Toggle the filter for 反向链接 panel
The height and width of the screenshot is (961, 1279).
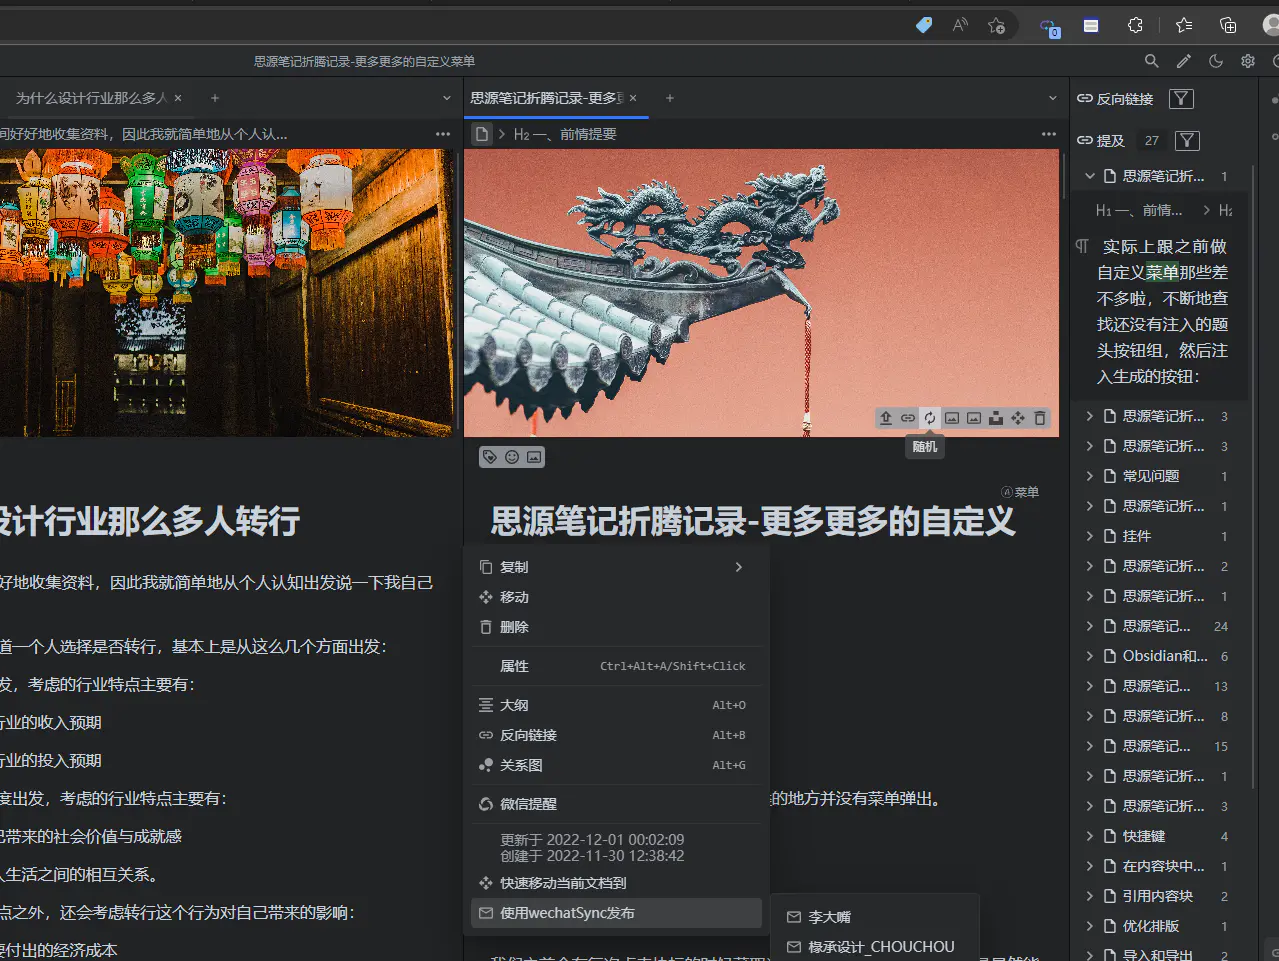pyautogui.click(x=1181, y=99)
